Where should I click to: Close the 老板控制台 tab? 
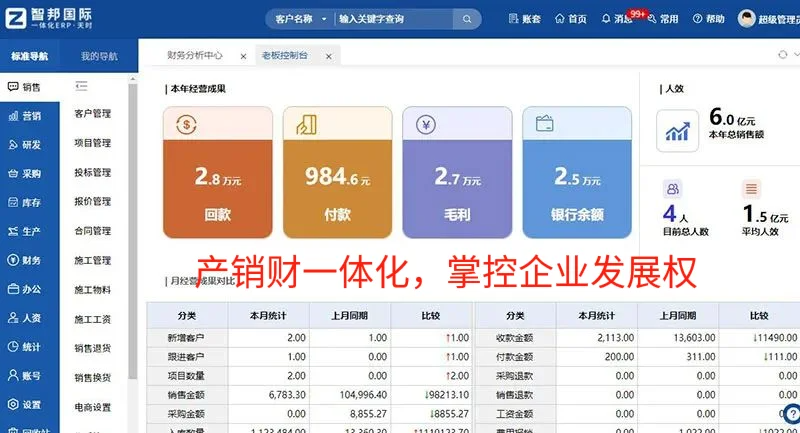coord(329,57)
